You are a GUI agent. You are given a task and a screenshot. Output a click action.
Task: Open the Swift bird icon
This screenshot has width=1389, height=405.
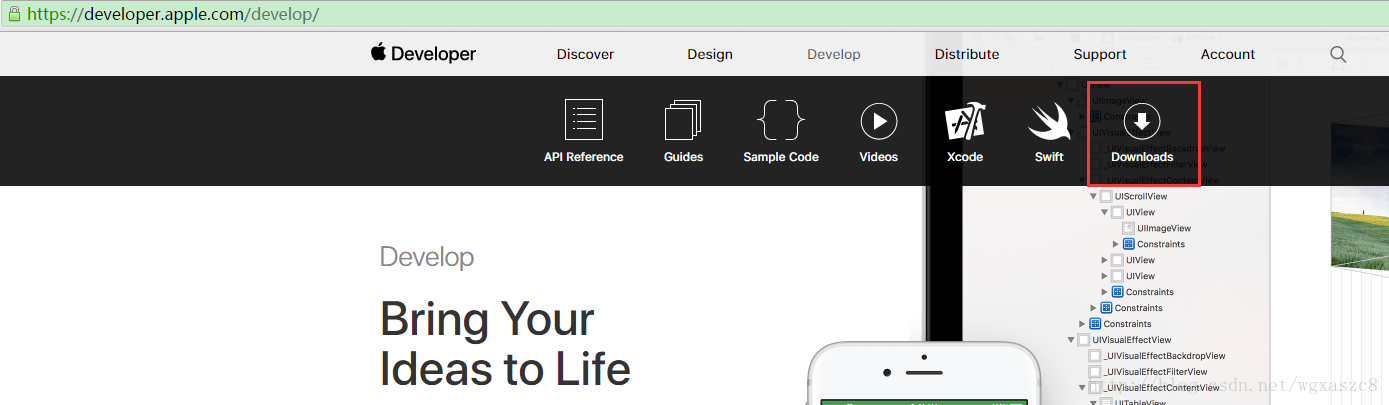[x=1049, y=121]
